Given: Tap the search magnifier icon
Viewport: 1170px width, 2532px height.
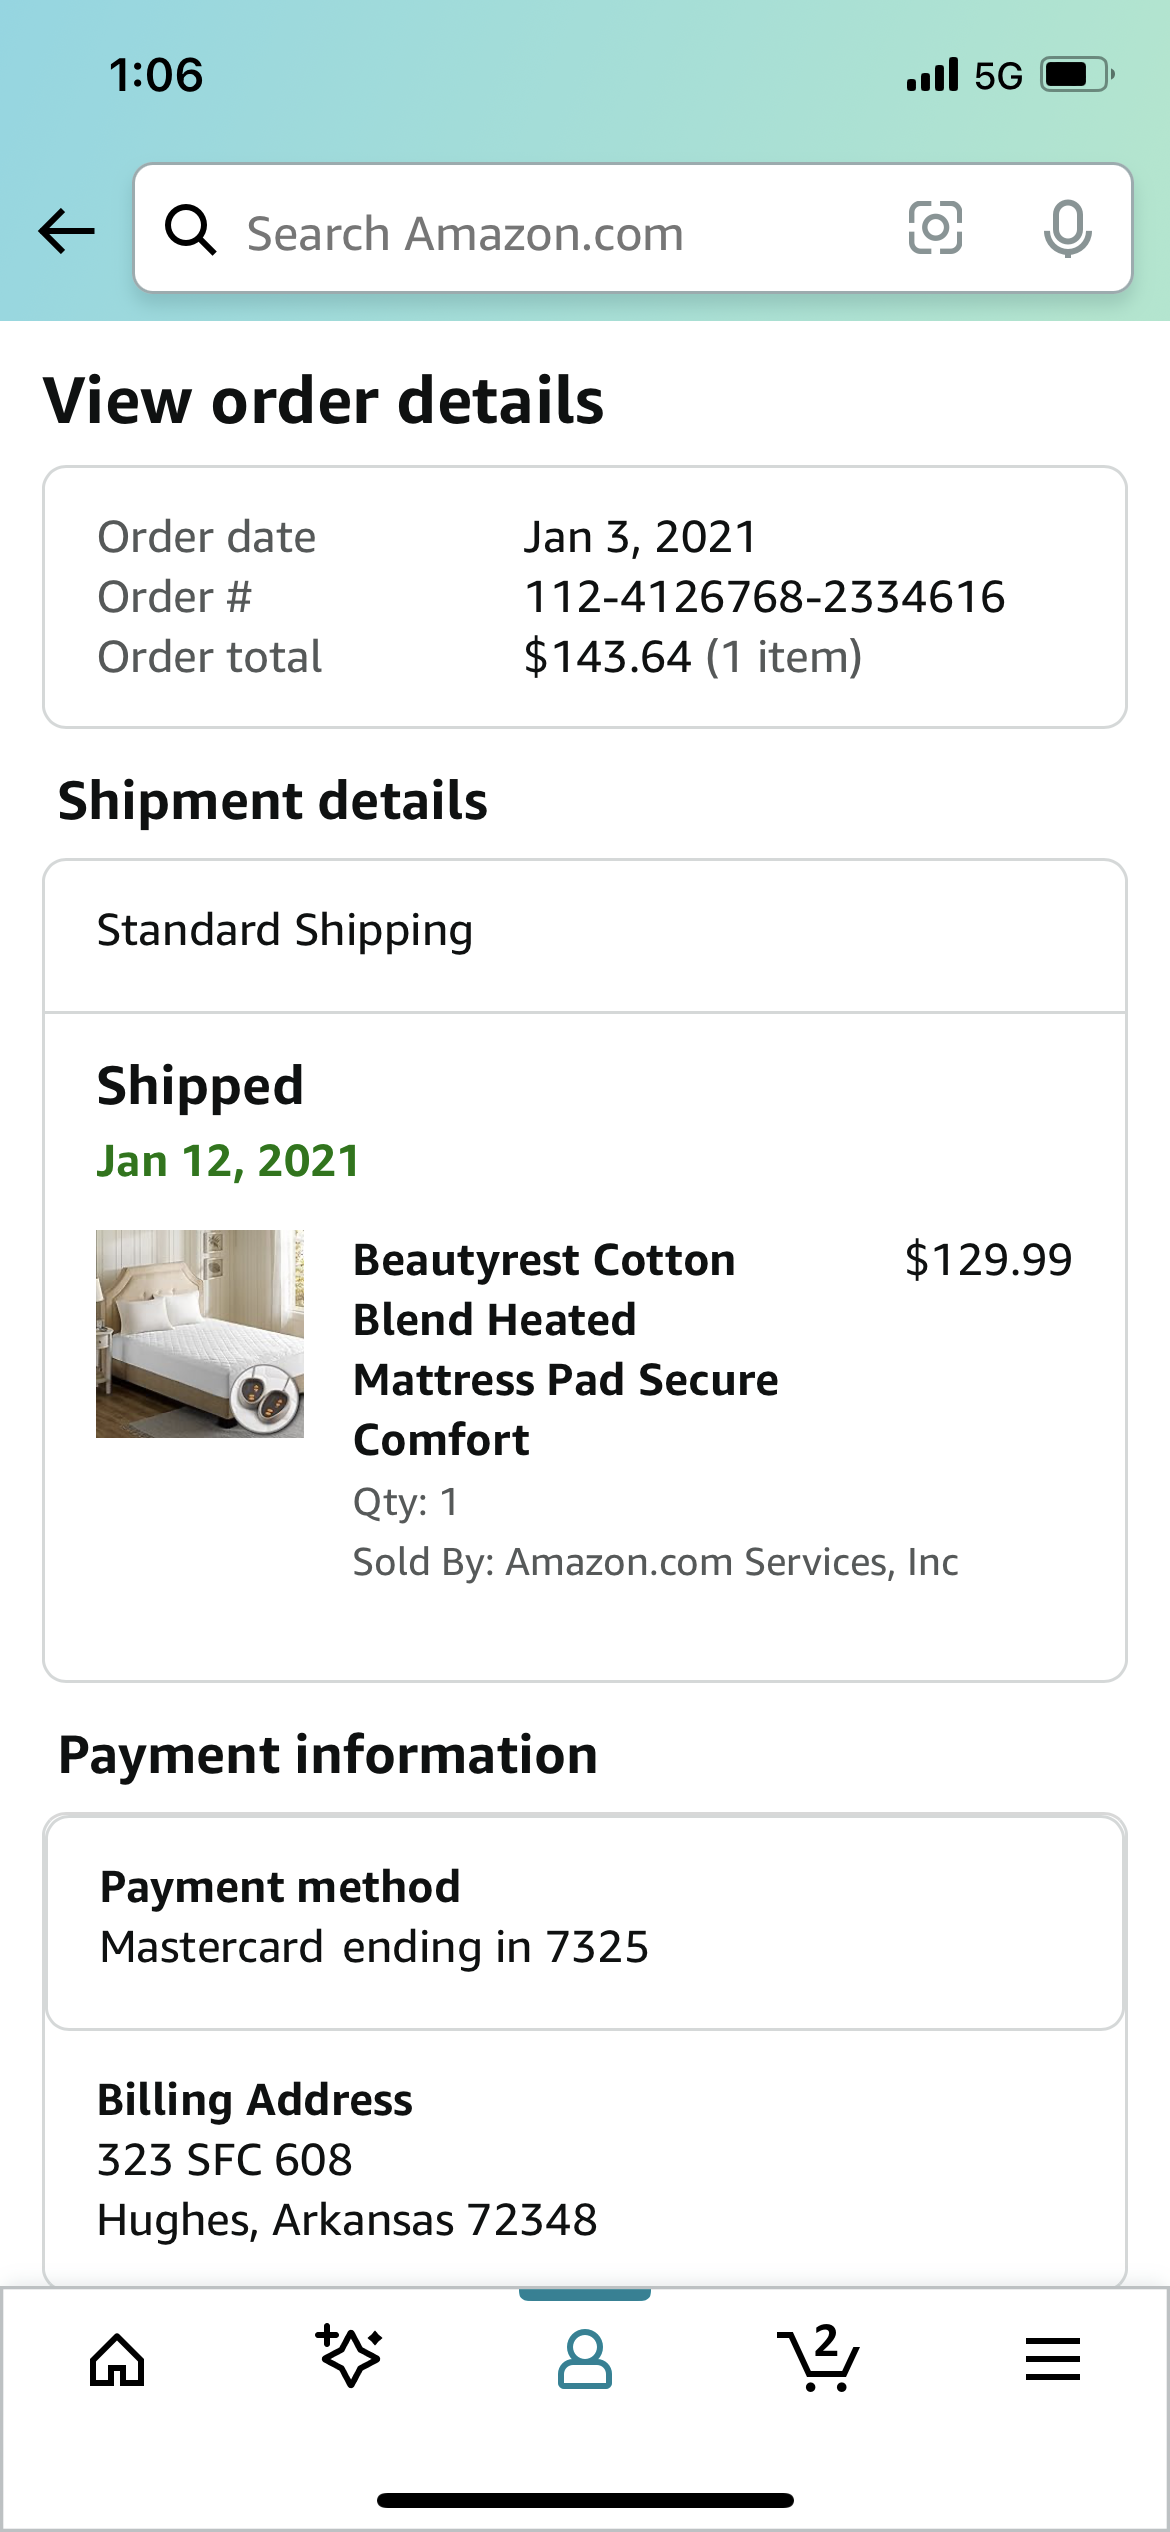Looking at the screenshot, I should tap(190, 230).
